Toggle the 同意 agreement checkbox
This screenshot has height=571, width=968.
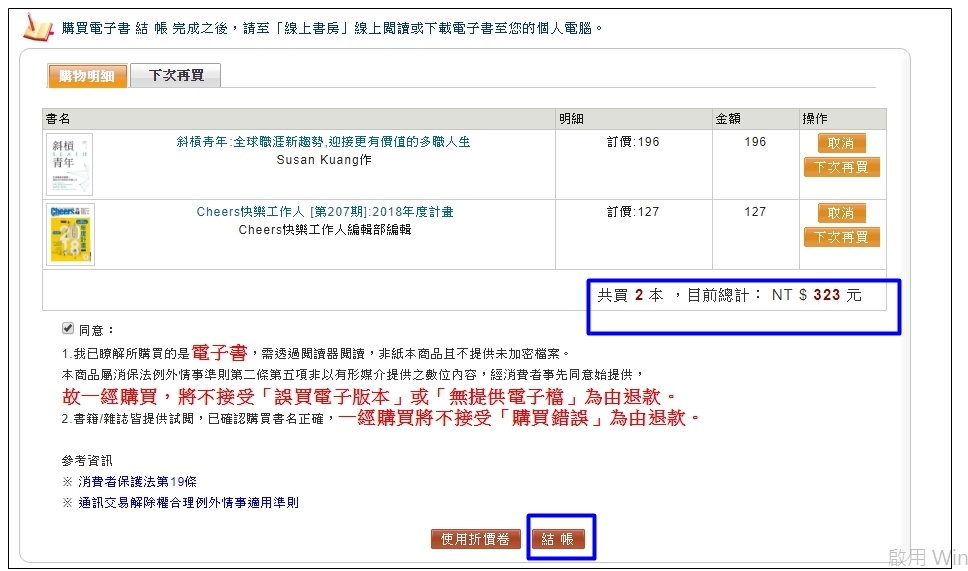coord(67,328)
